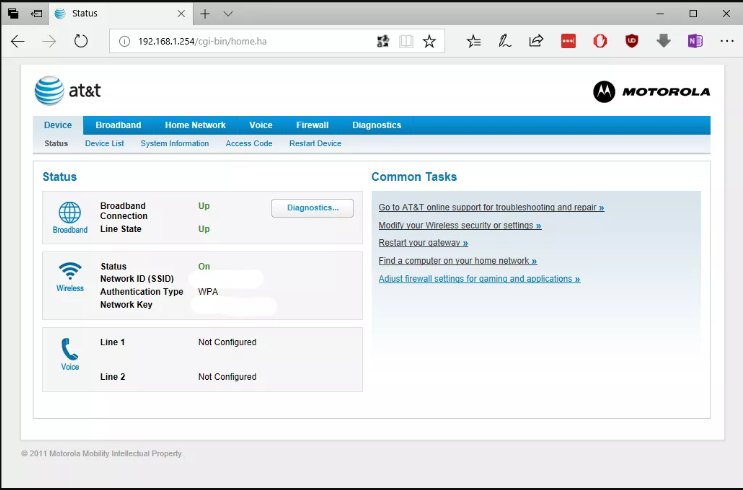
Task: Open Edge settings and more menu
Action: (727, 42)
